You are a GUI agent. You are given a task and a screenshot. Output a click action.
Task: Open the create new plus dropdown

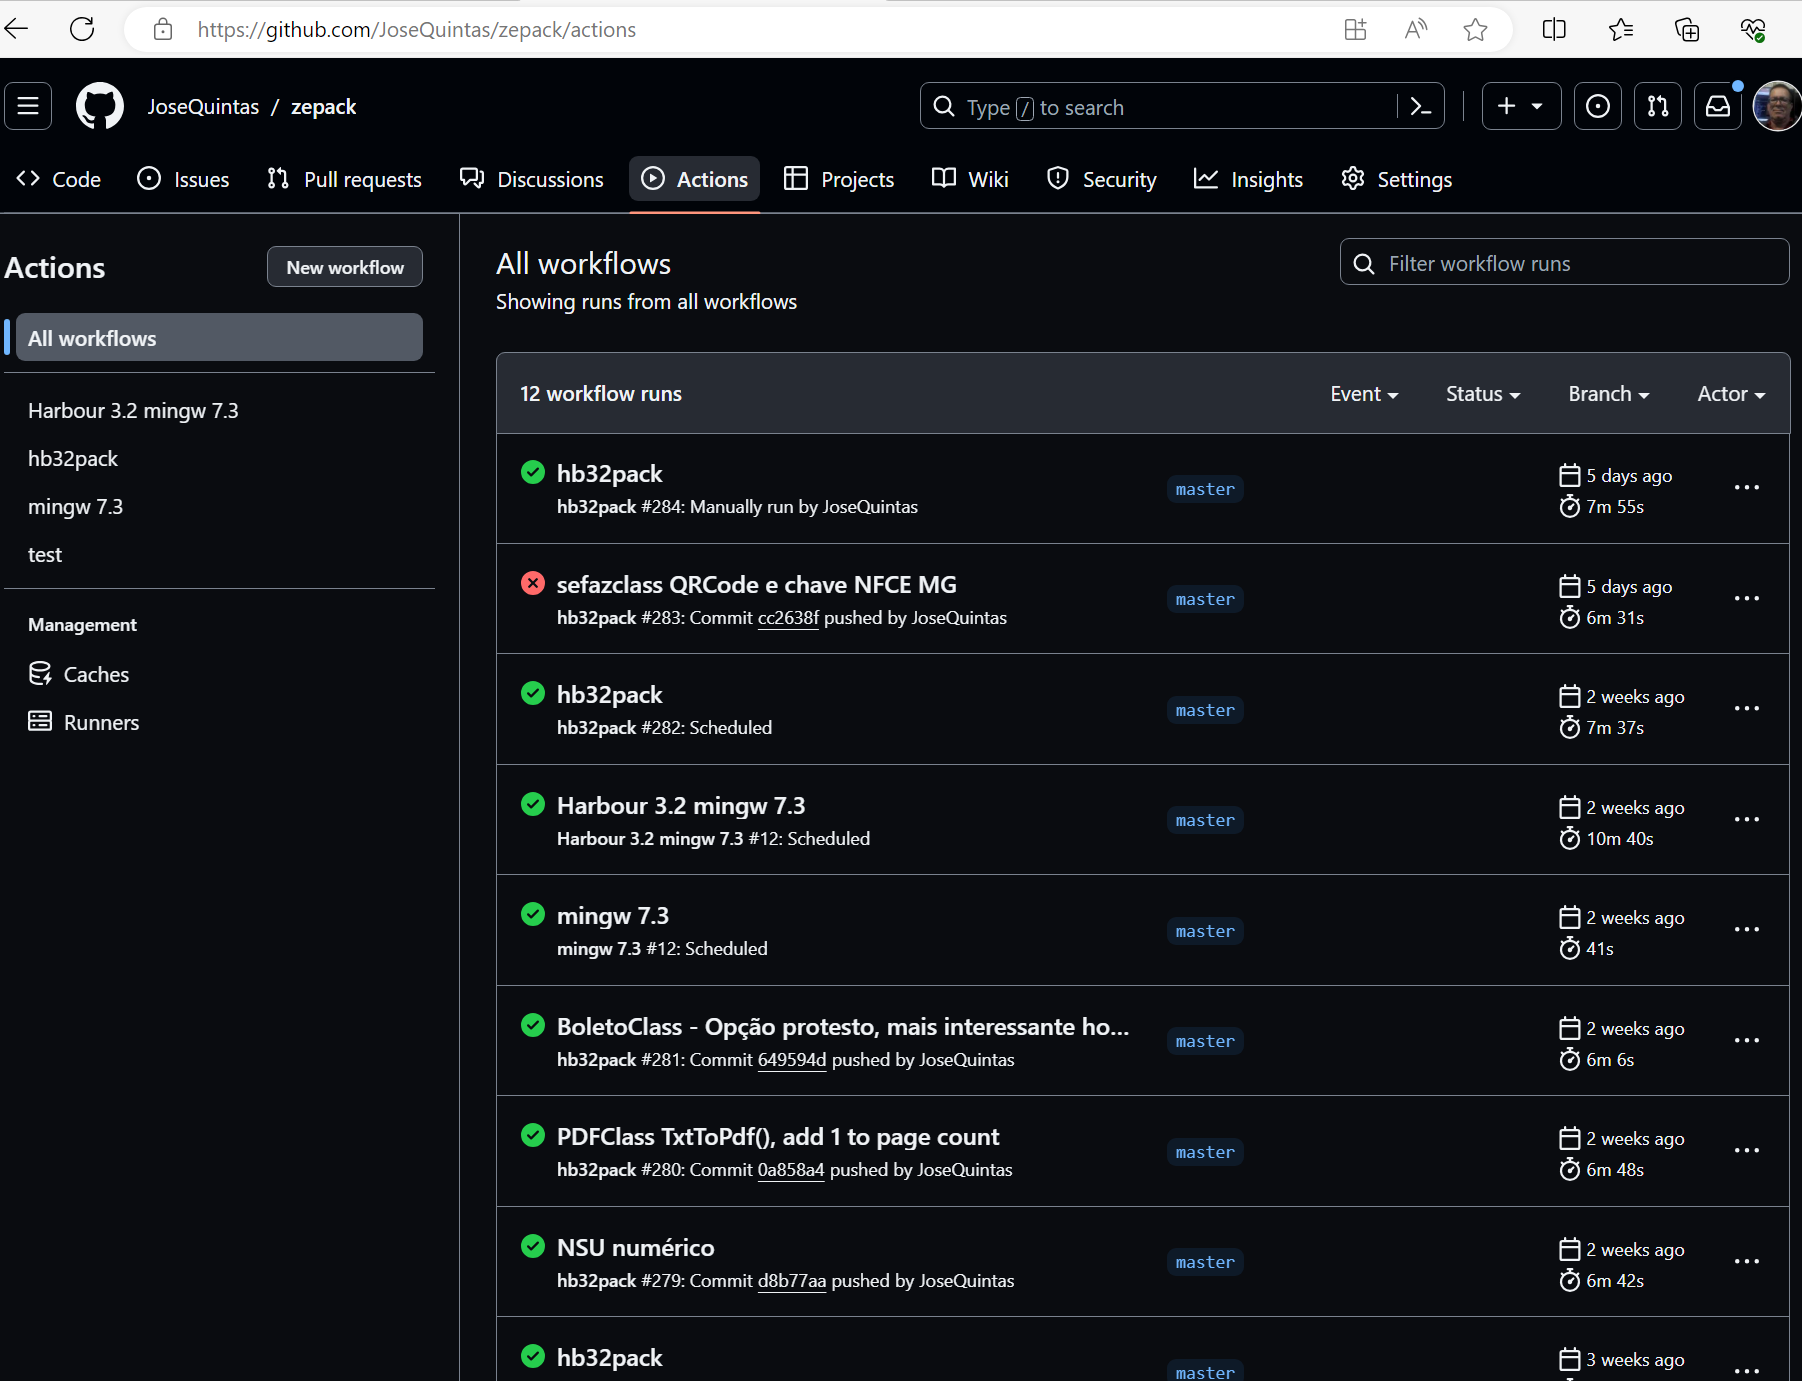(1520, 107)
